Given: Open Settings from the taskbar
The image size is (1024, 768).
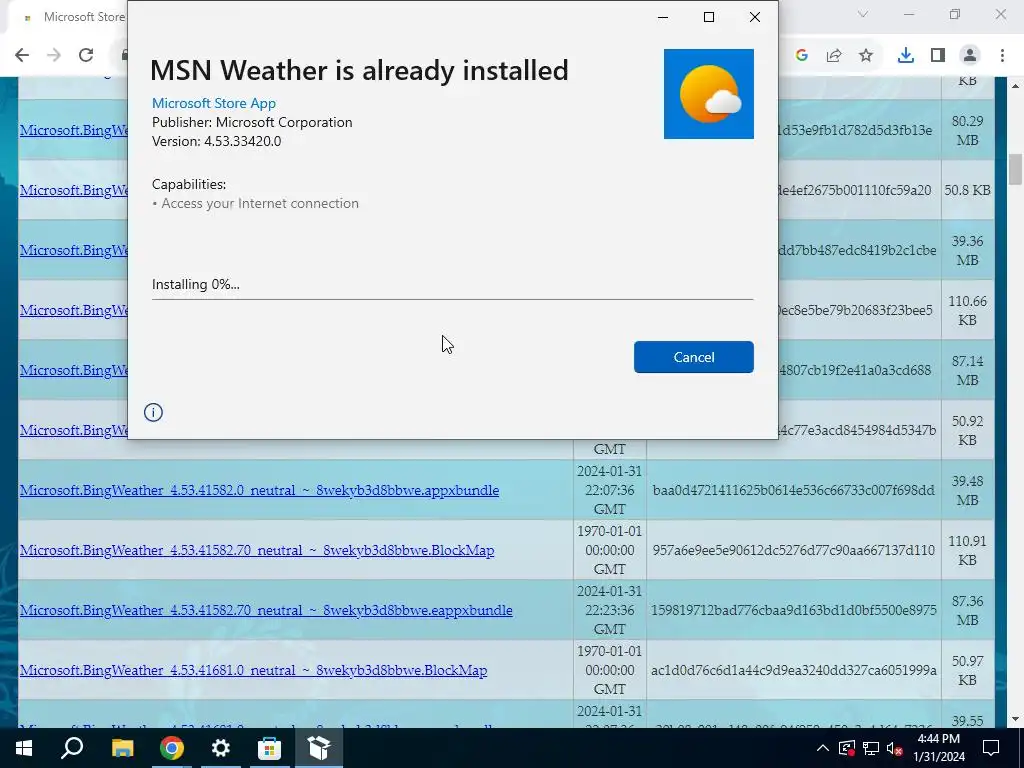Looking at the screenshot, I should point(221,748).
